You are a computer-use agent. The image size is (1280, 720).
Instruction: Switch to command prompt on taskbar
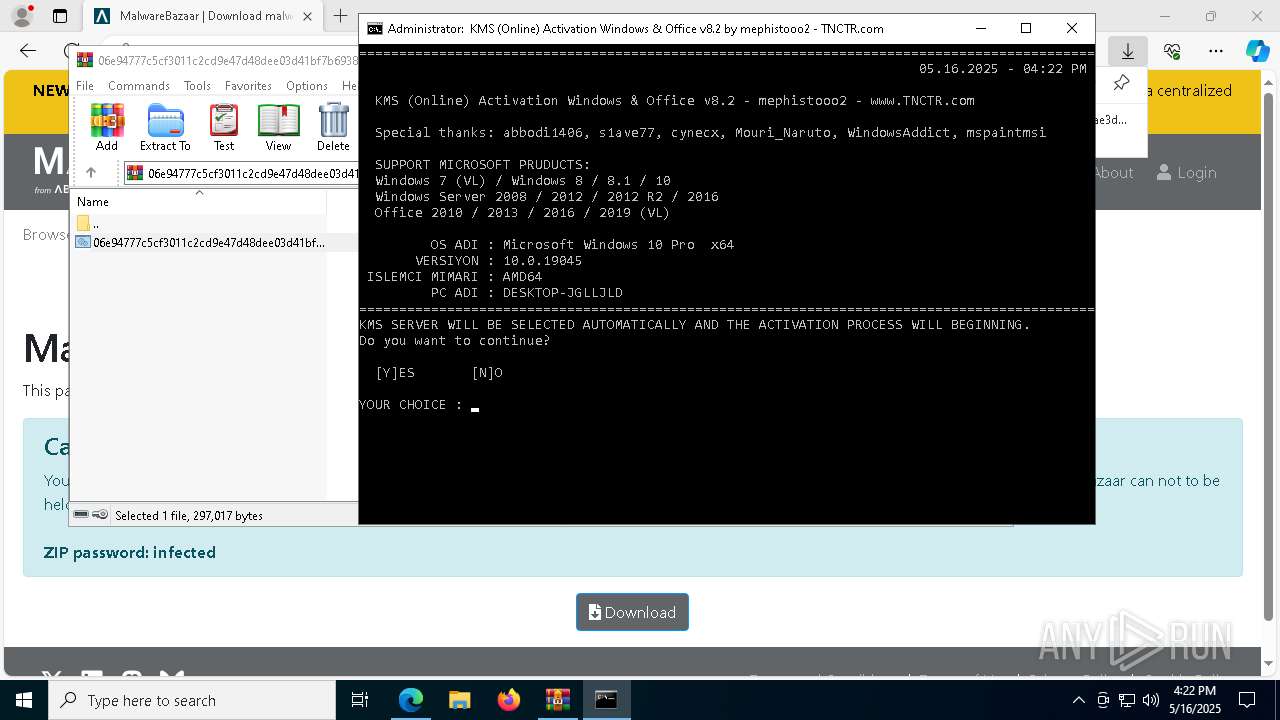pyautogui.click(x=606, y=700)
